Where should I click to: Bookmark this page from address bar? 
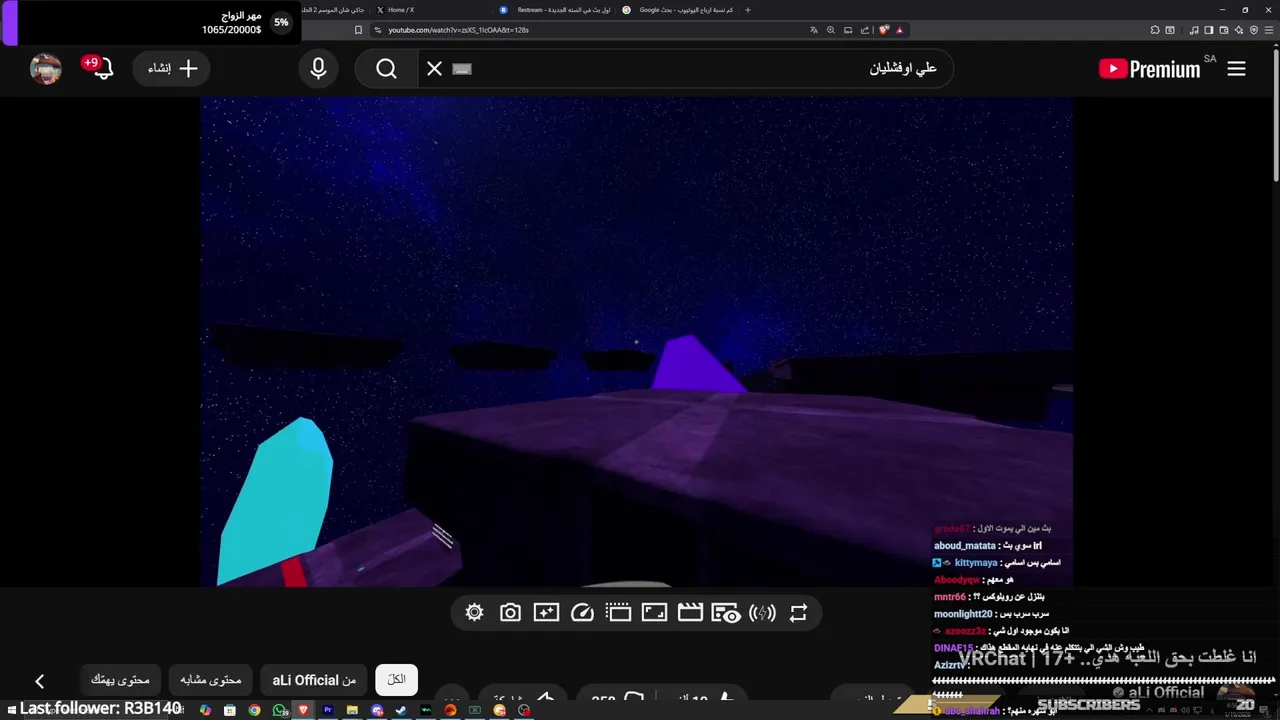pos(358,30)
